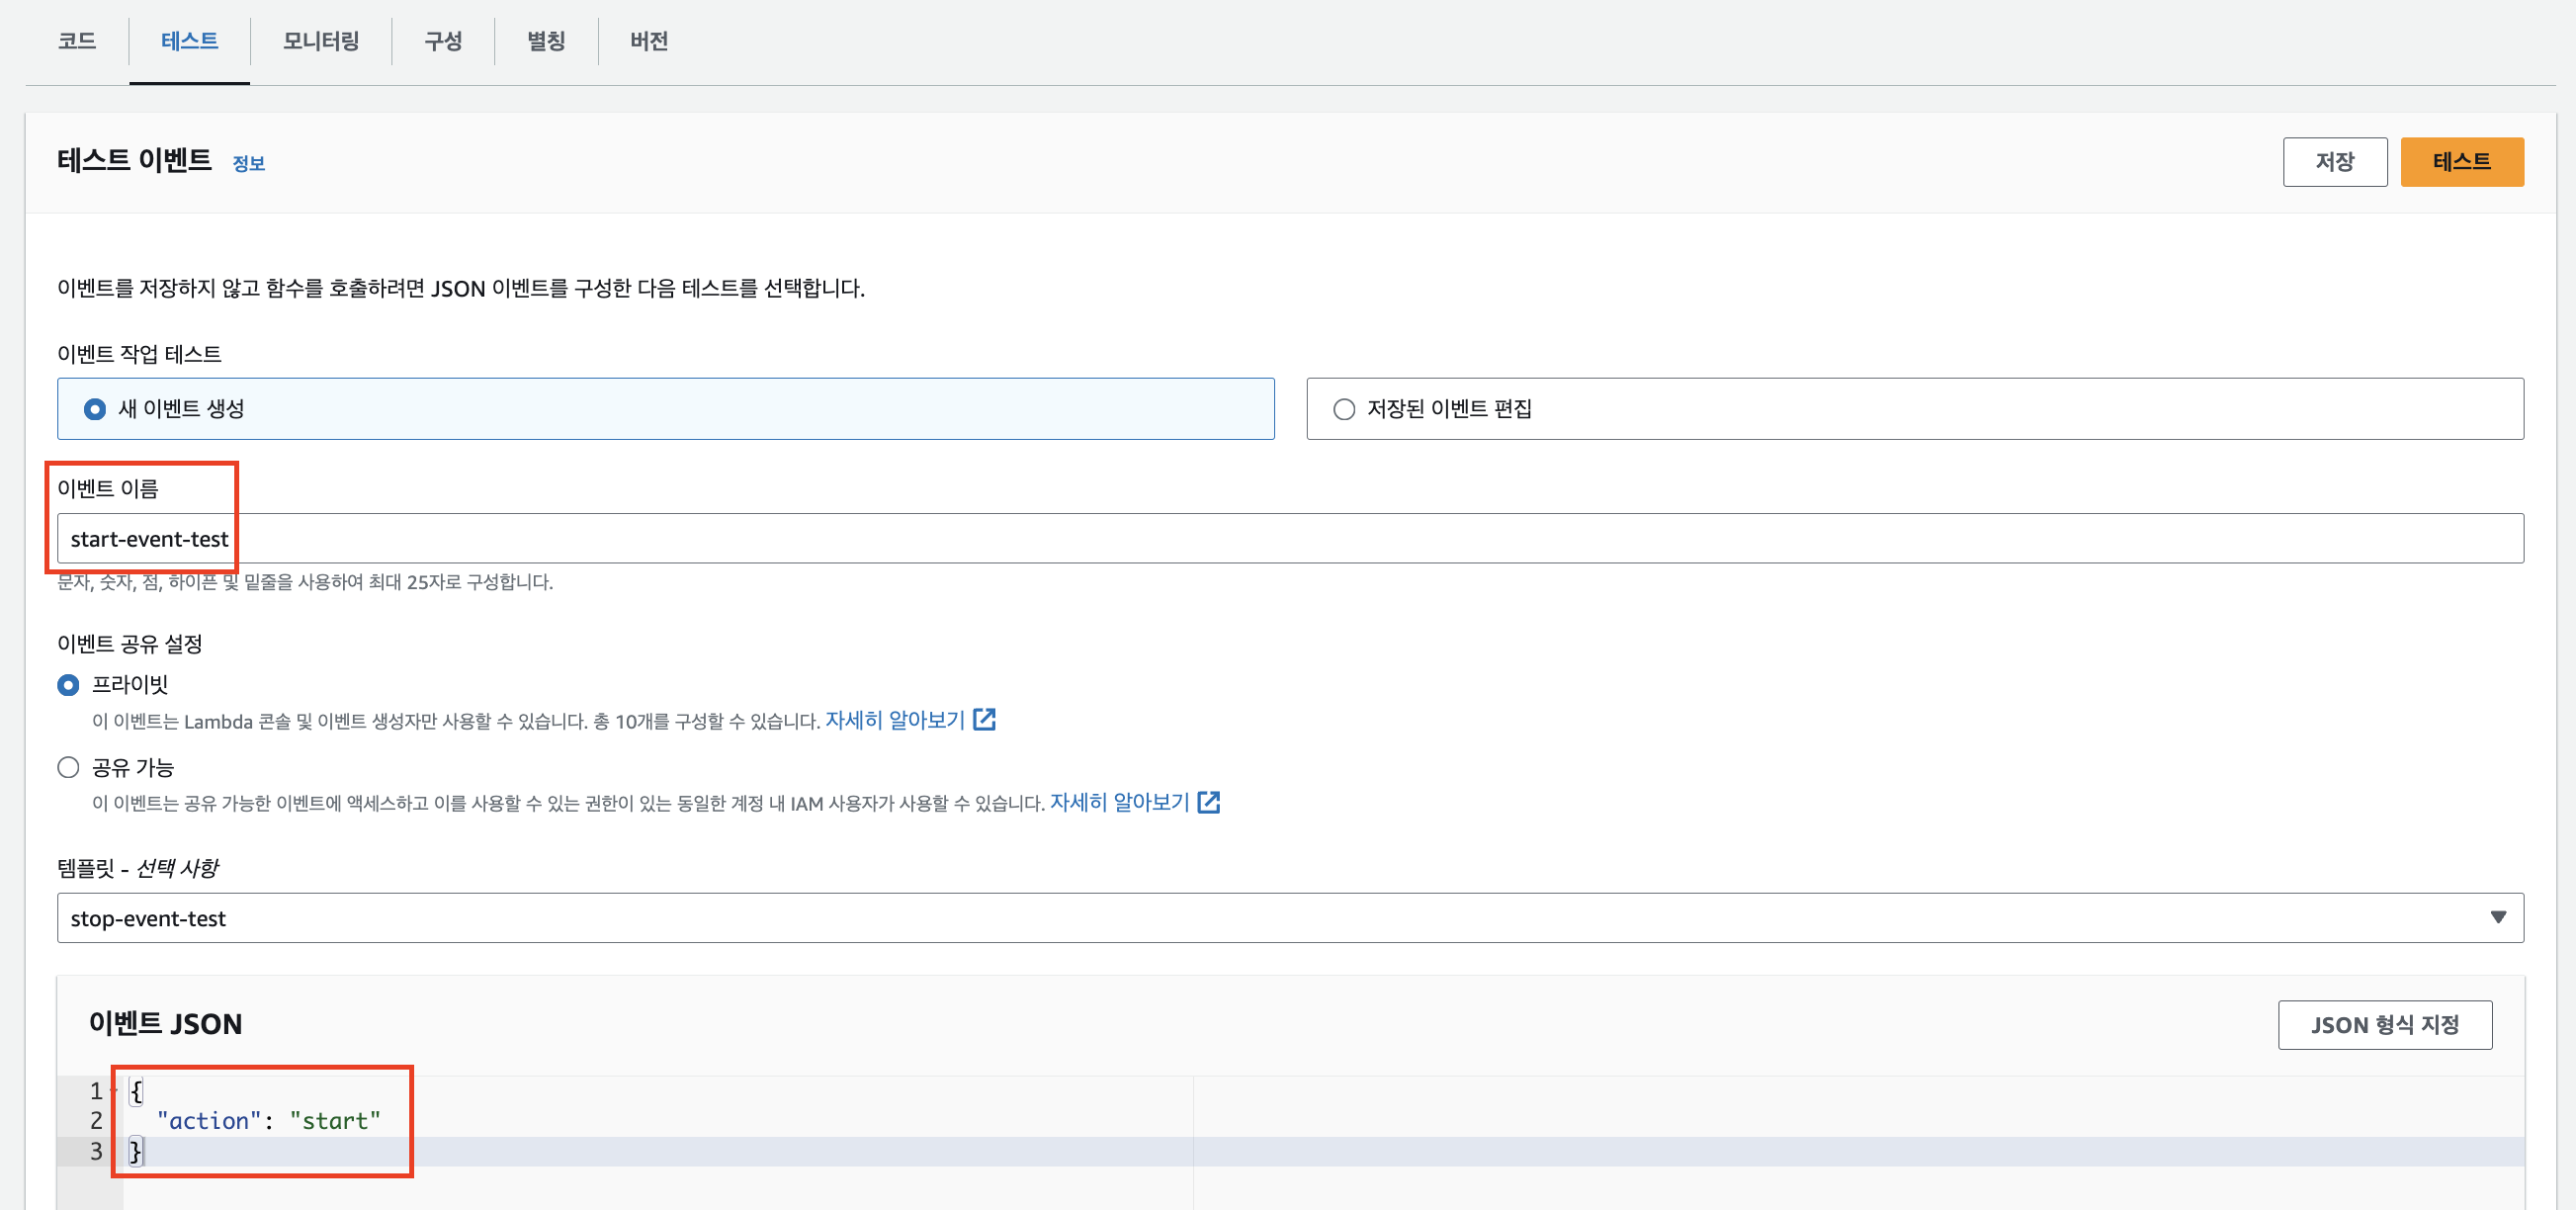
Task: Click the 저장 button
Action: [2334, 162]
